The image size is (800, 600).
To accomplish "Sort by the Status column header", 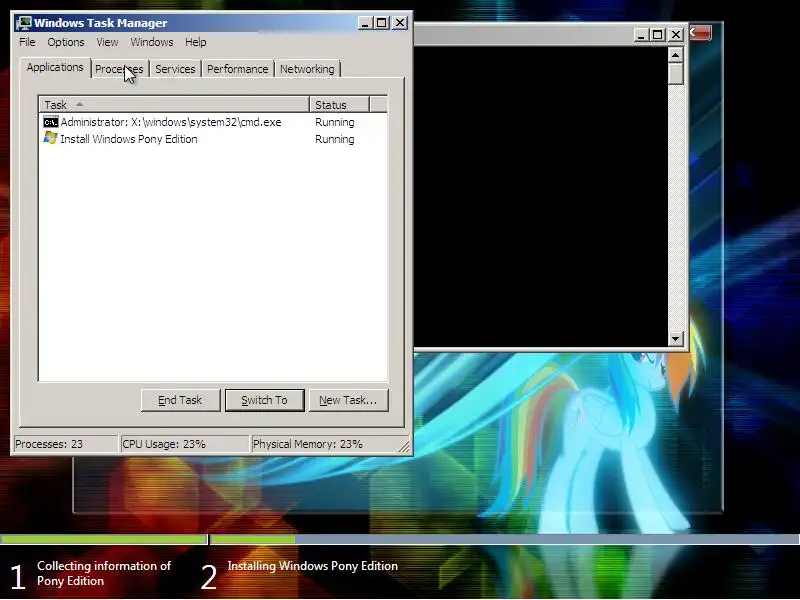I will pyautogui.click(x=339, y=105).
